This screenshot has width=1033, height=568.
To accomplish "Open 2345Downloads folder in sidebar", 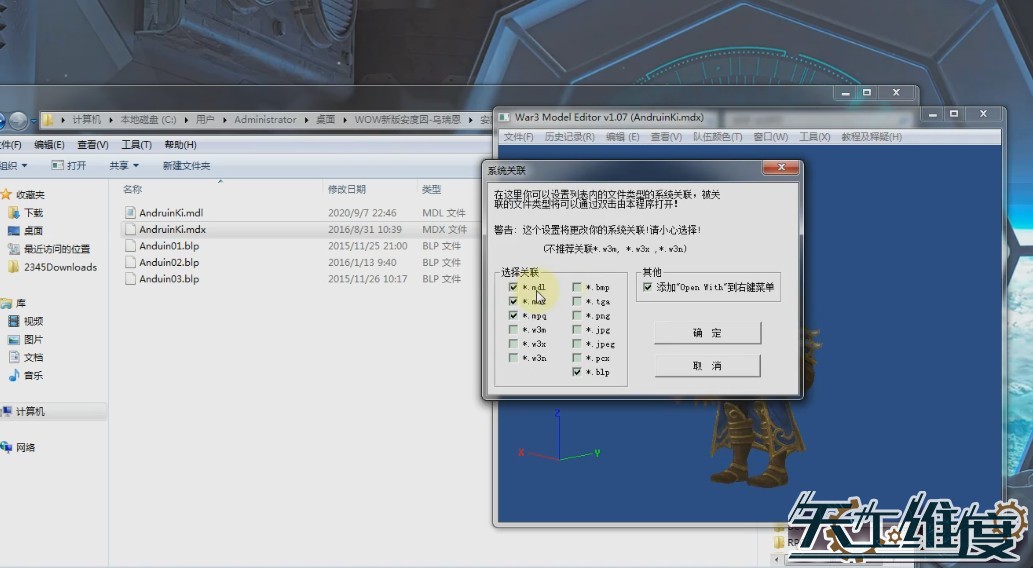I will click(14, 267).
